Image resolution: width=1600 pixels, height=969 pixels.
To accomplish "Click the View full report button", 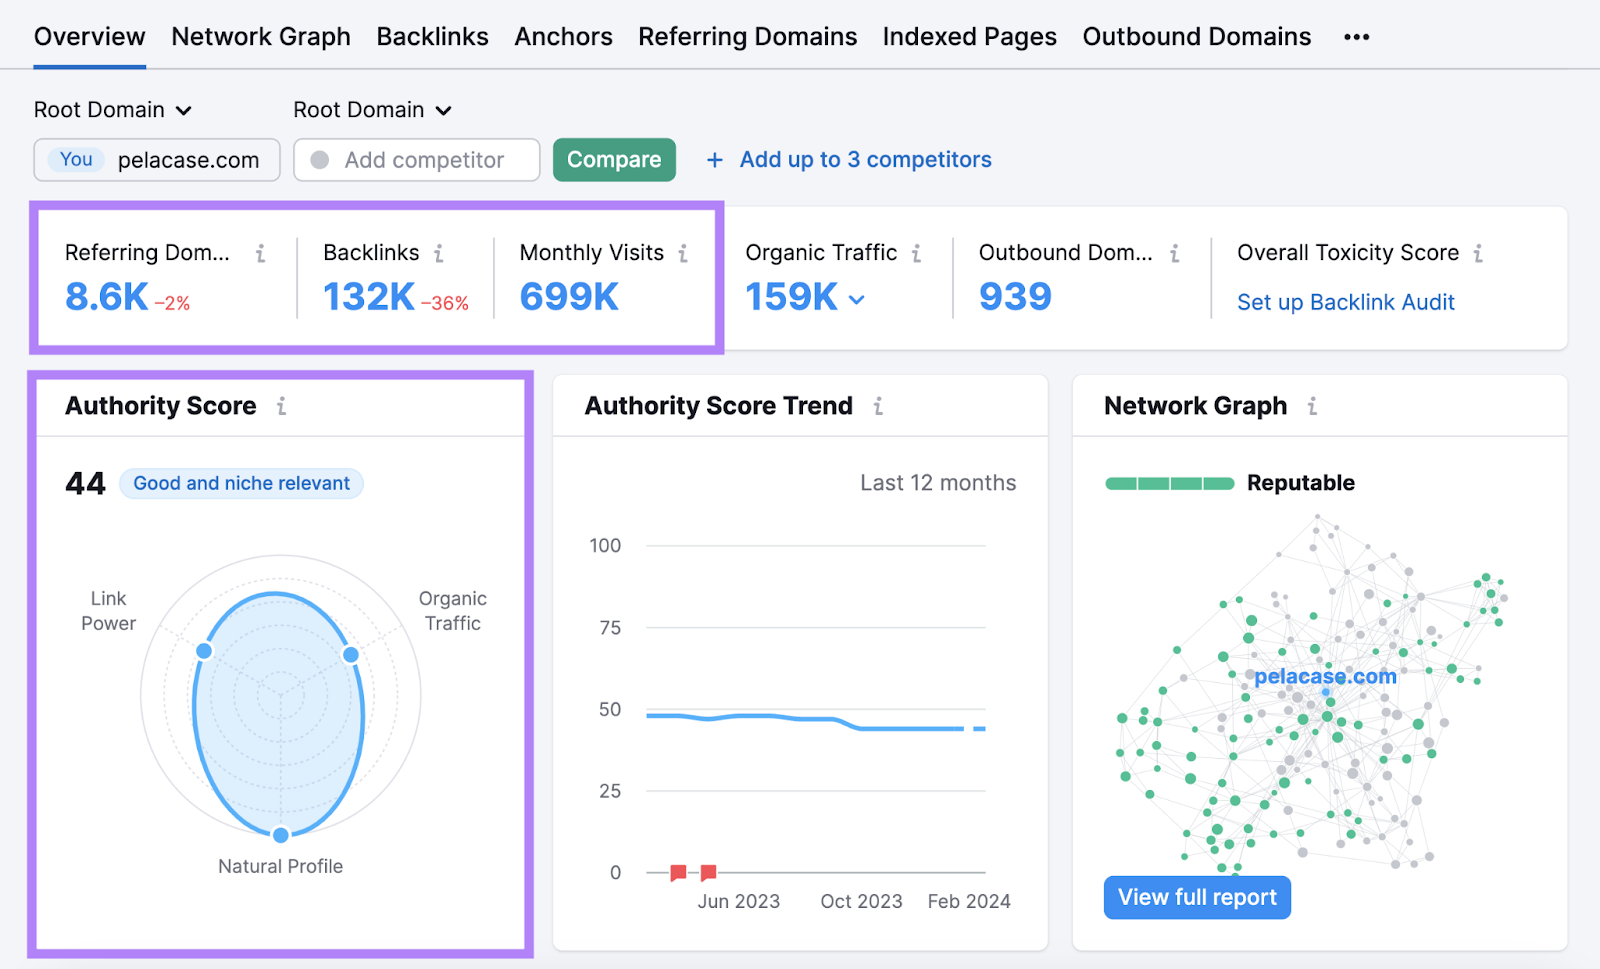I will click(1197, 897).
